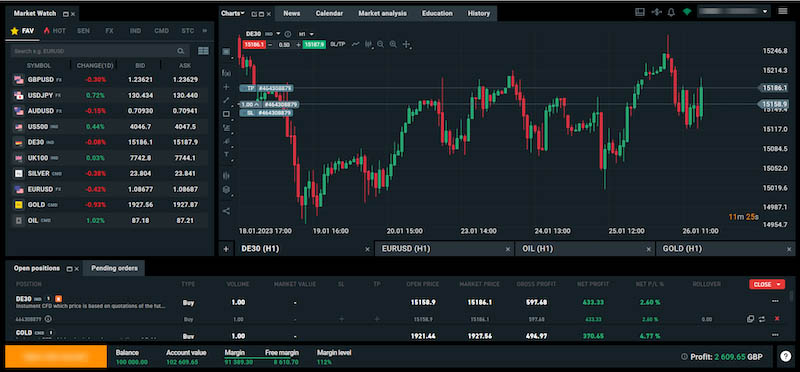Image resolution: width=800 pixels, height=372 pixels.
Task: Duplicate position 464308879 with copy icon
Action: (x=750, y=319)
